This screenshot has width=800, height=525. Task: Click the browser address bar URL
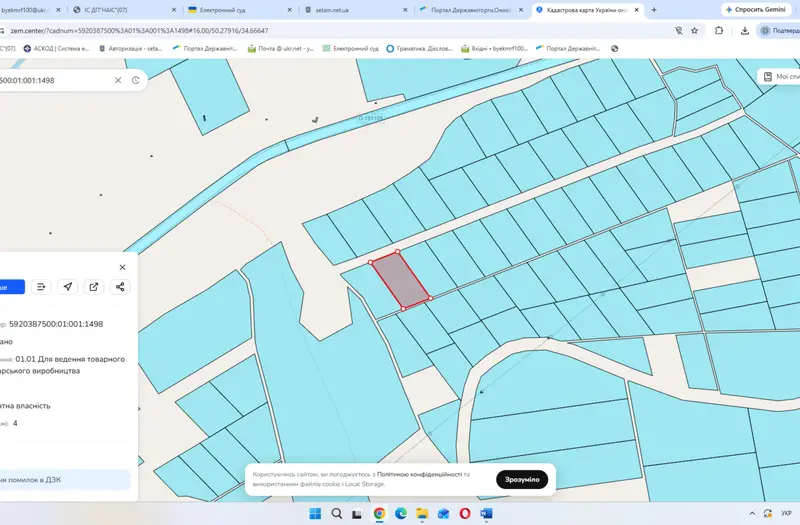tap(139, 31)
